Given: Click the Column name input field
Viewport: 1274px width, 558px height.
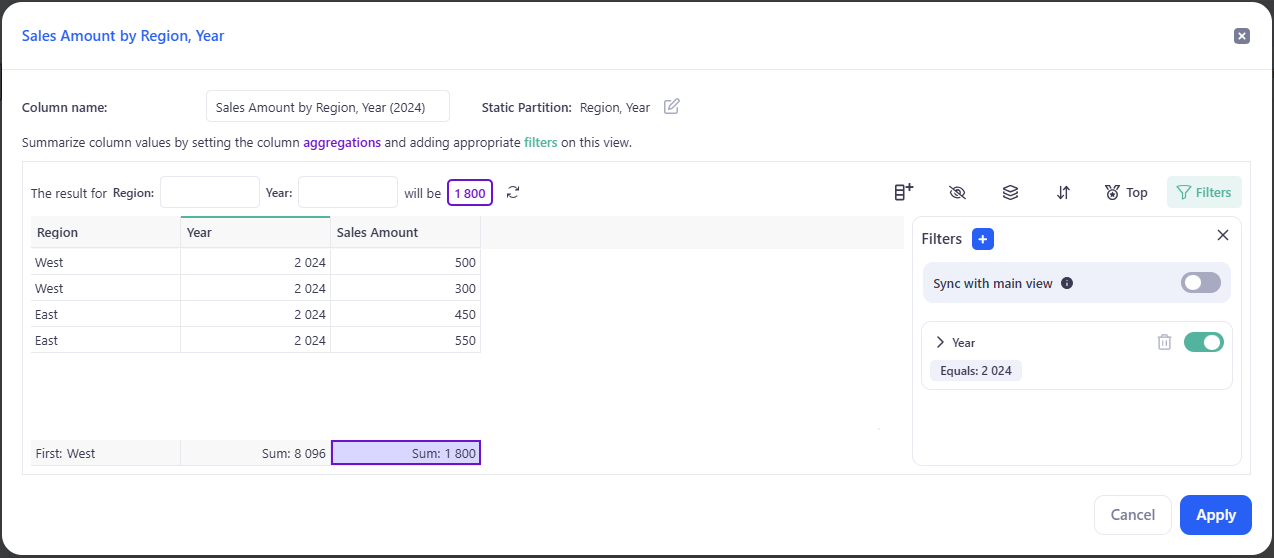Looking at the screenshot, I should 327,107.
